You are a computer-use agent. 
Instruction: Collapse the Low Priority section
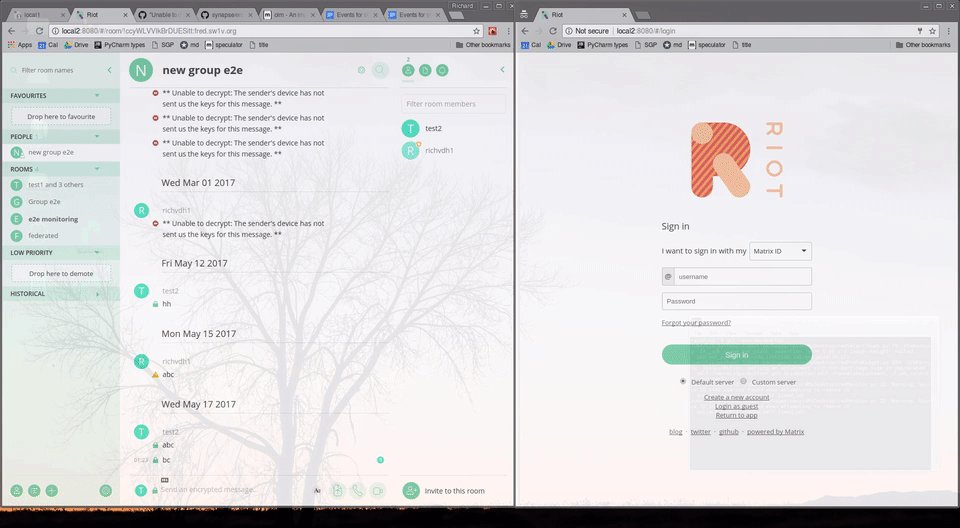[97, 252]
